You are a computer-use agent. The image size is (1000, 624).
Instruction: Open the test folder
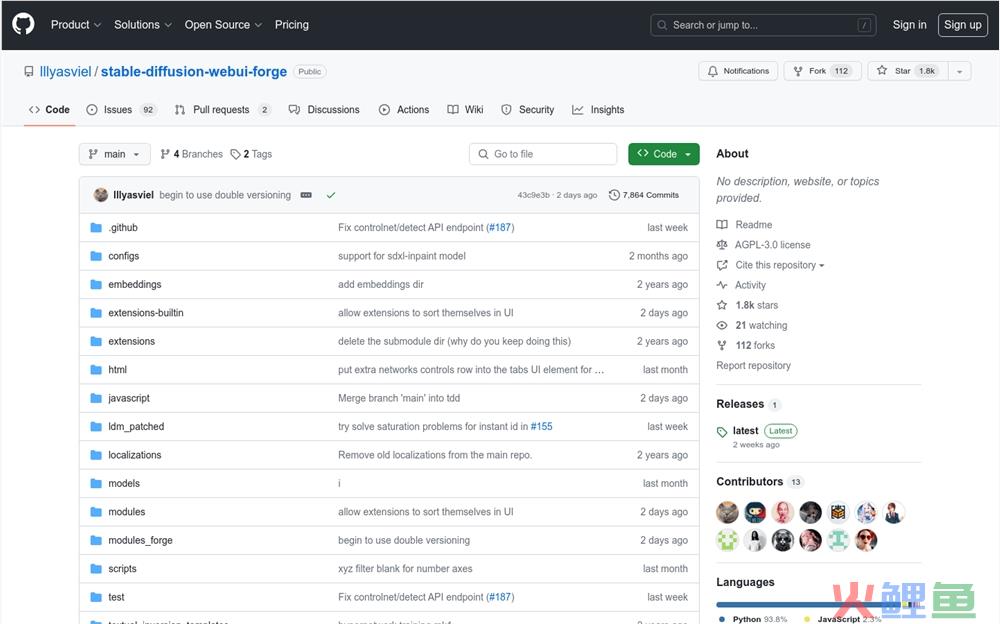(x=116, y=597)
